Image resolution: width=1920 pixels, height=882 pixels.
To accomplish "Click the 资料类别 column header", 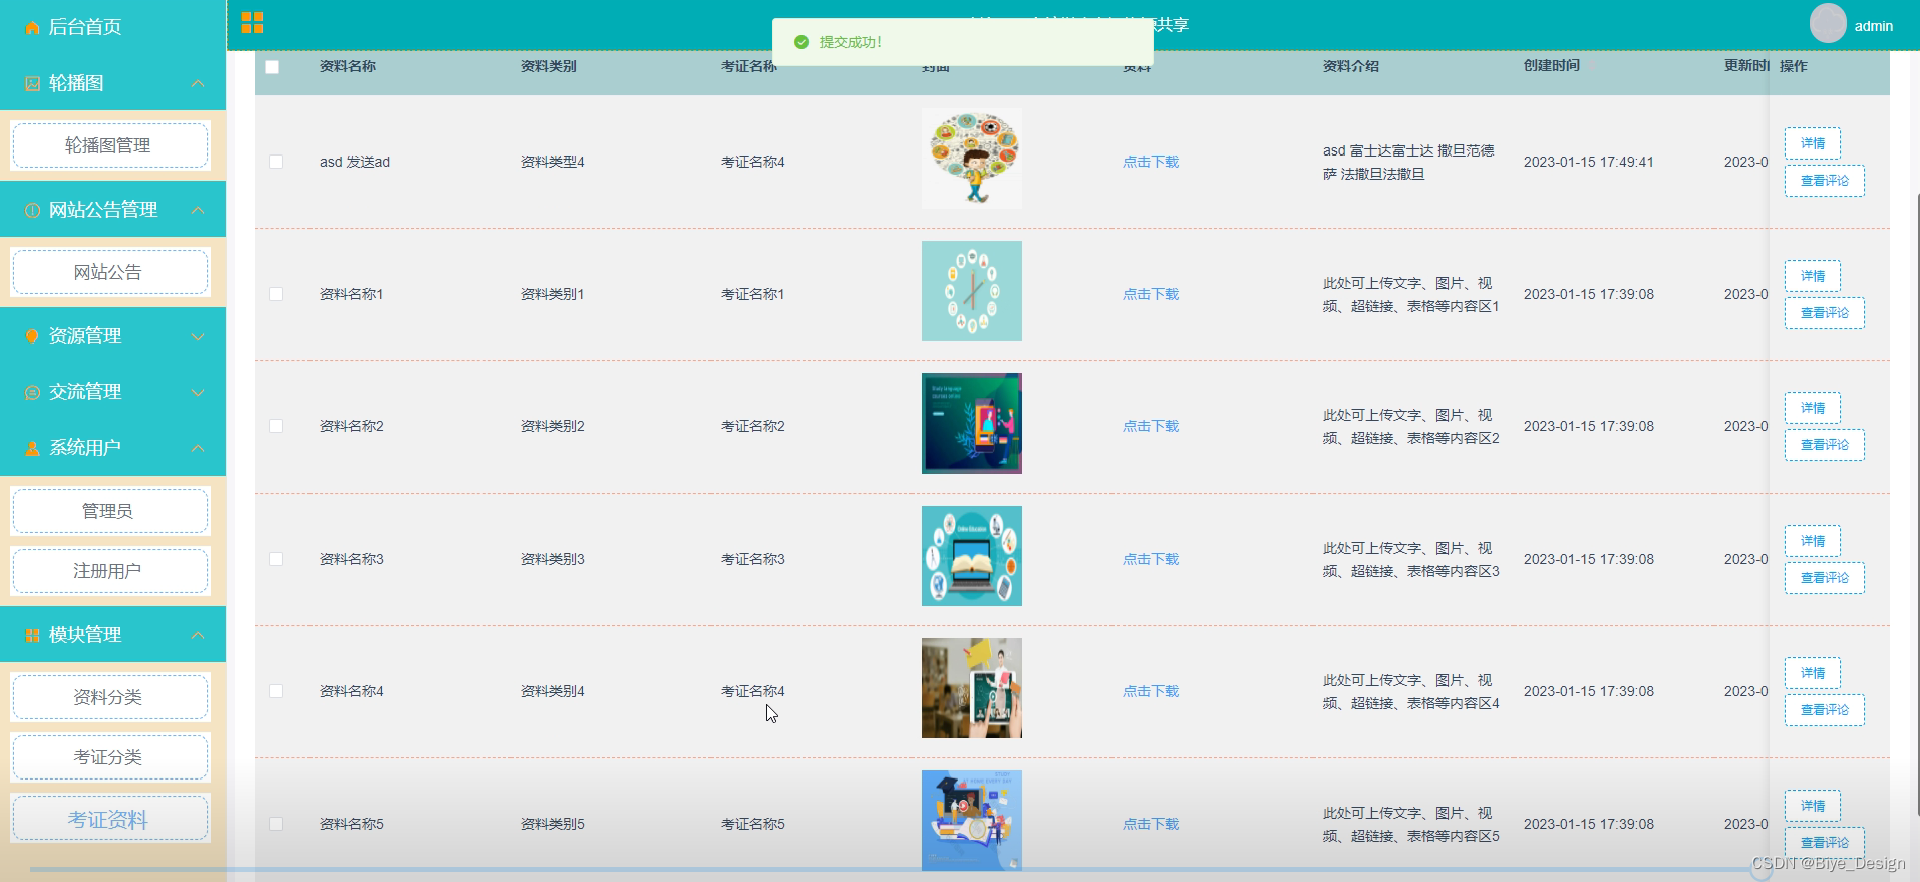I will click(x=549, y=66).
